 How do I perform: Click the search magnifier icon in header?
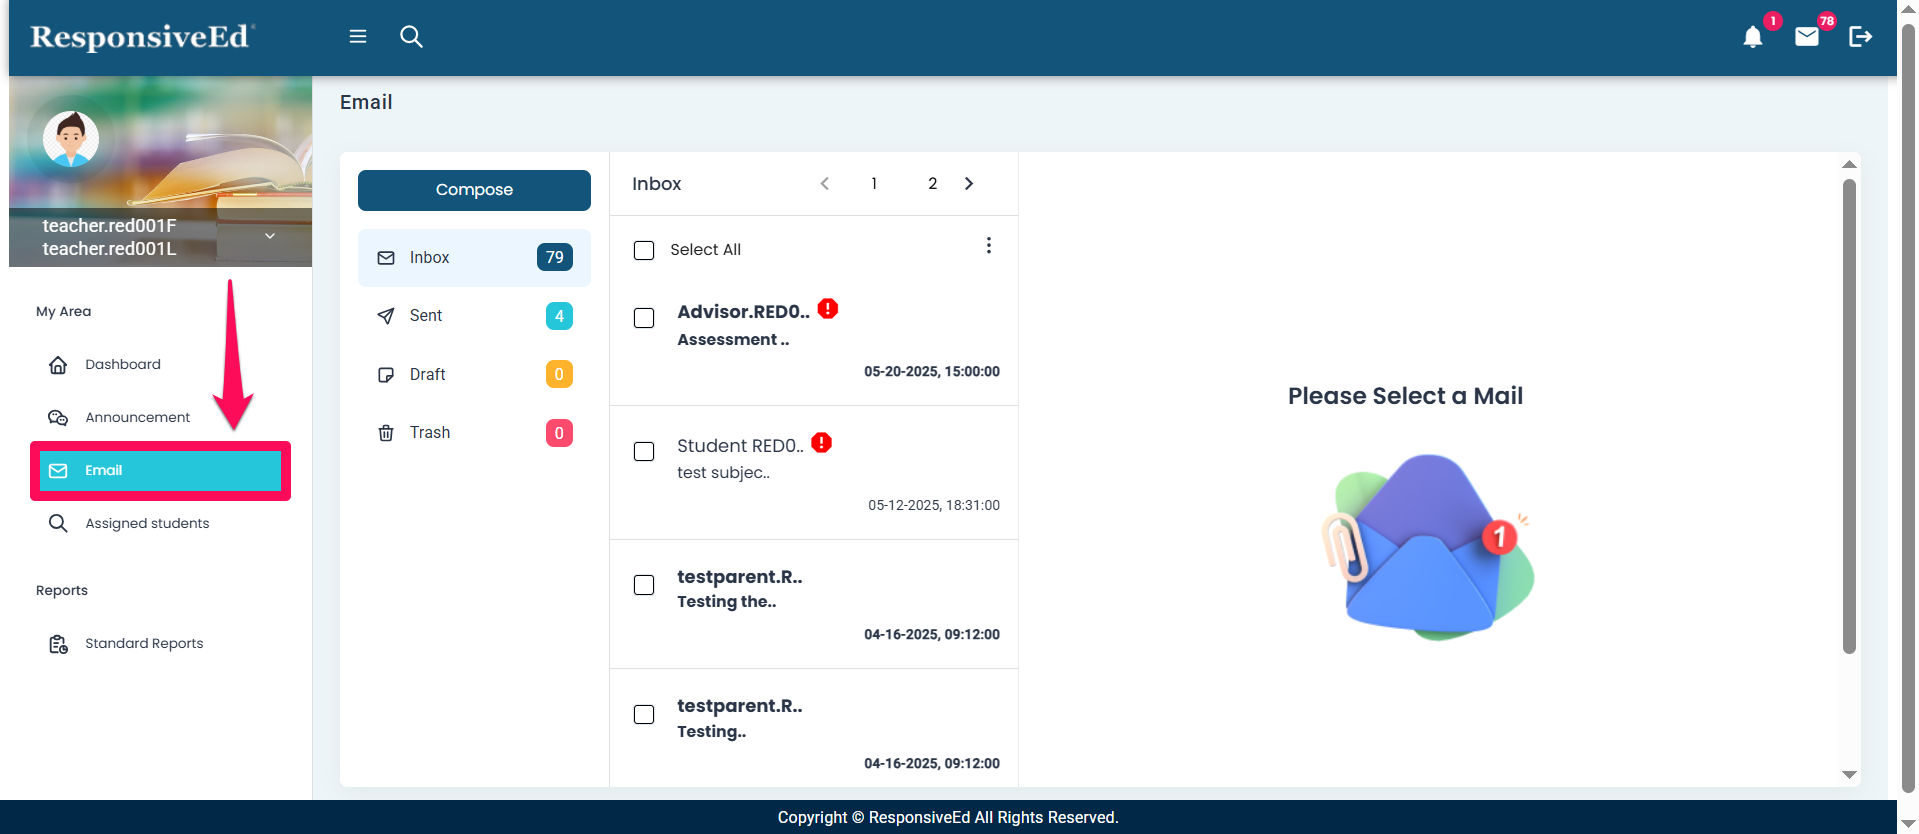(411, 37)
